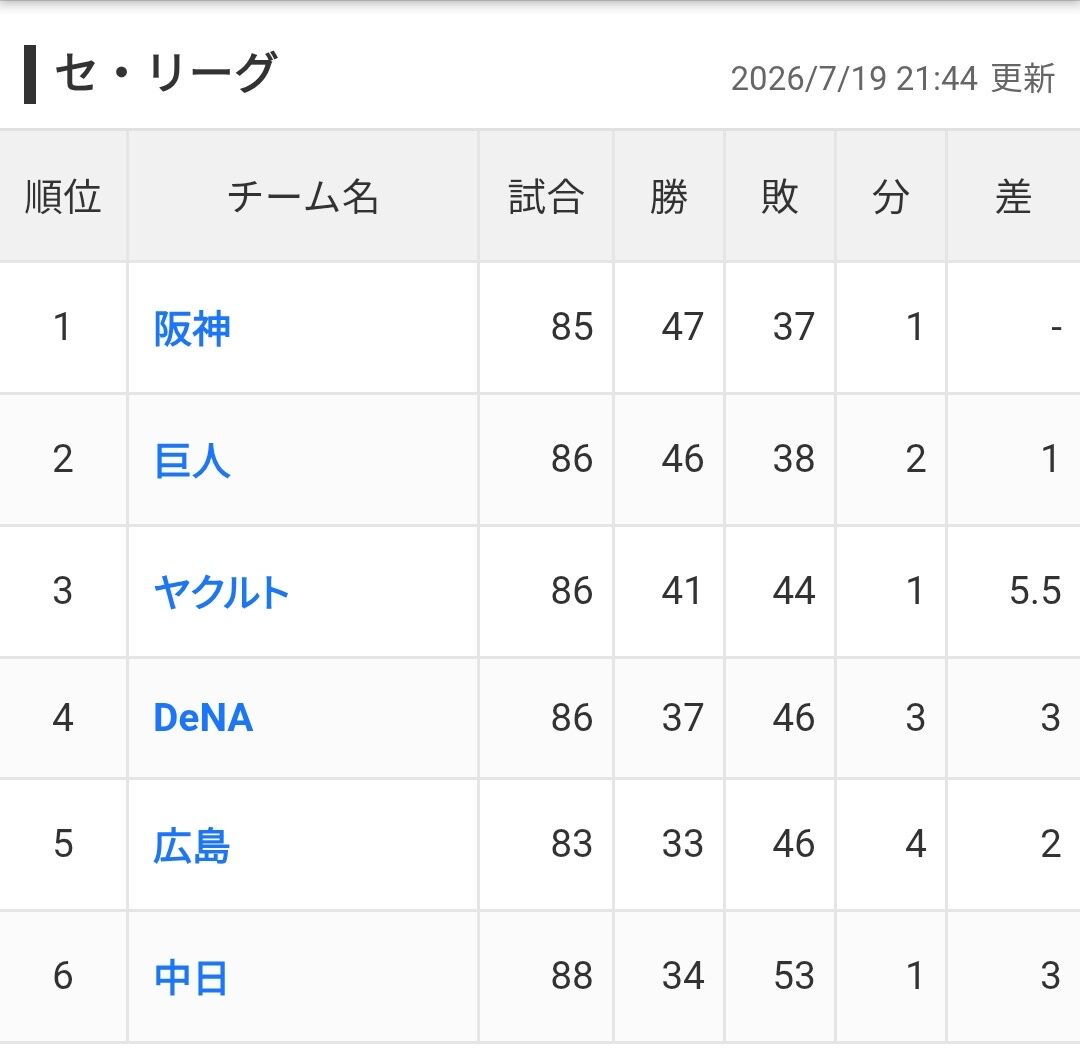
Task: Open the 巨人 team link
Action: pos(191,460)
